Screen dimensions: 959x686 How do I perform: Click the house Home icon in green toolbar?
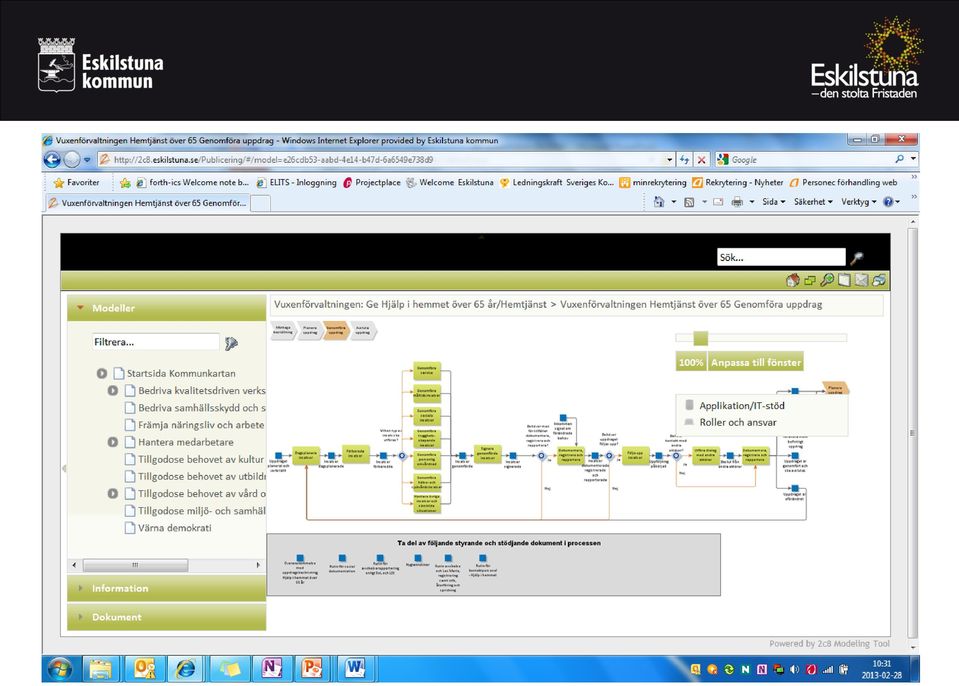793,280
